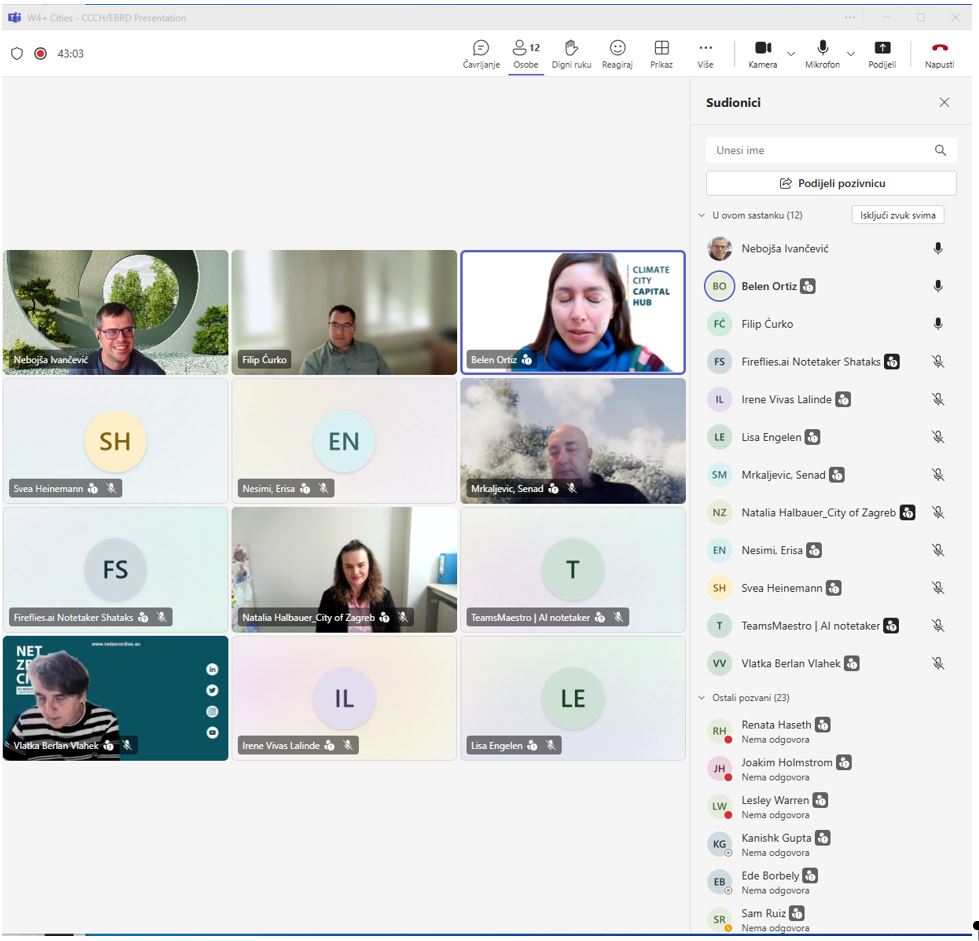The height and width of the screenshot is (941, 979).
Task: Expand the Kamera dropdown arrow
Action: [x=791, y=53]
